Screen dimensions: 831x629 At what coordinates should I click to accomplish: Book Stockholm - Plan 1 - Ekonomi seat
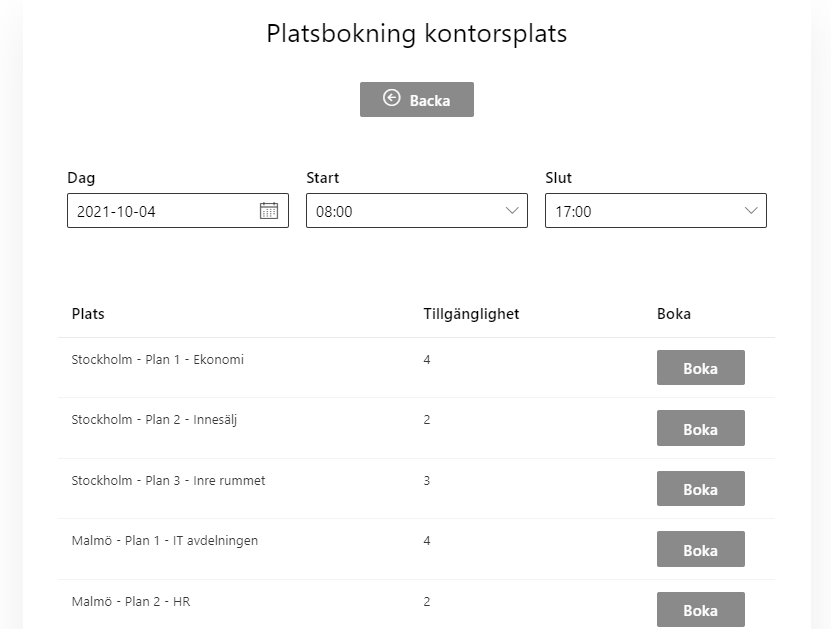pyautogui.click(x=701, y=367)
